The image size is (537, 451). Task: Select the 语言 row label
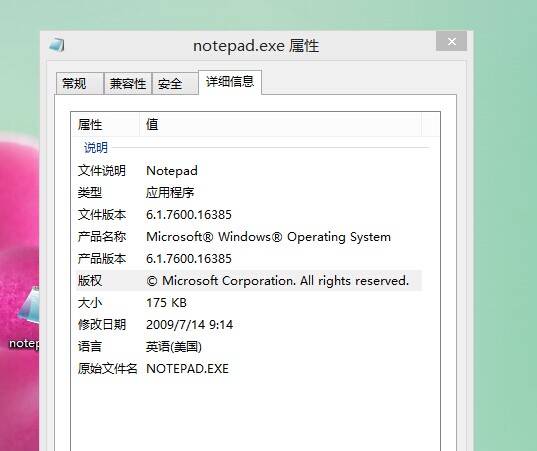(90, 347)
